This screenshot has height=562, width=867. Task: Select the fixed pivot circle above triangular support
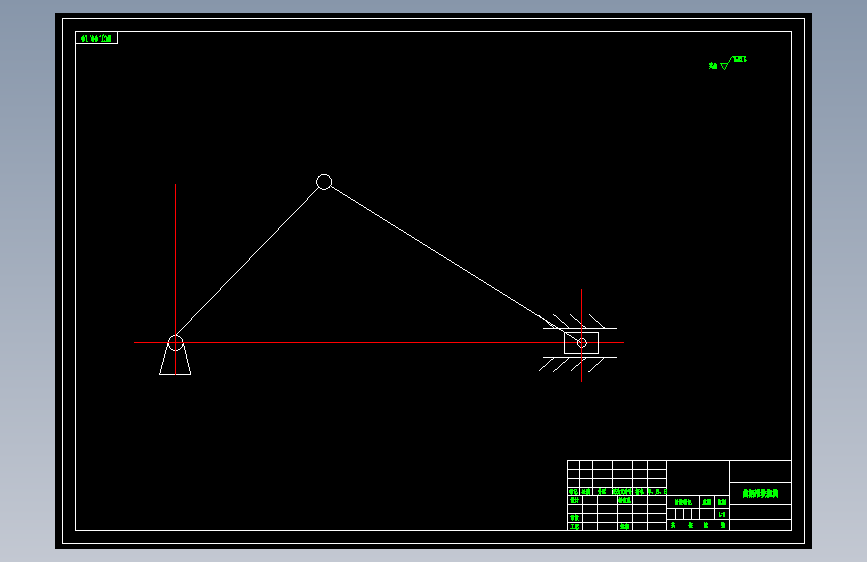(x=176, y=342)
